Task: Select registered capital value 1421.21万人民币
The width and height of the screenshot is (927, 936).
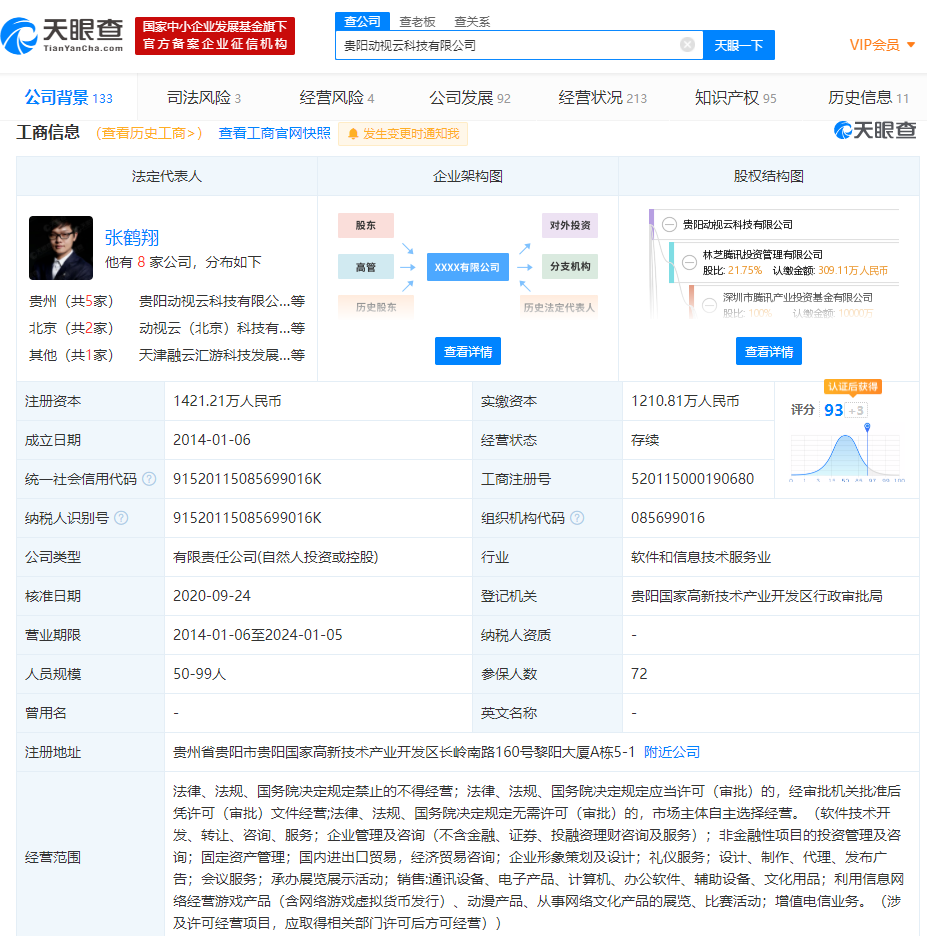Action: click(x=227, y=401)
